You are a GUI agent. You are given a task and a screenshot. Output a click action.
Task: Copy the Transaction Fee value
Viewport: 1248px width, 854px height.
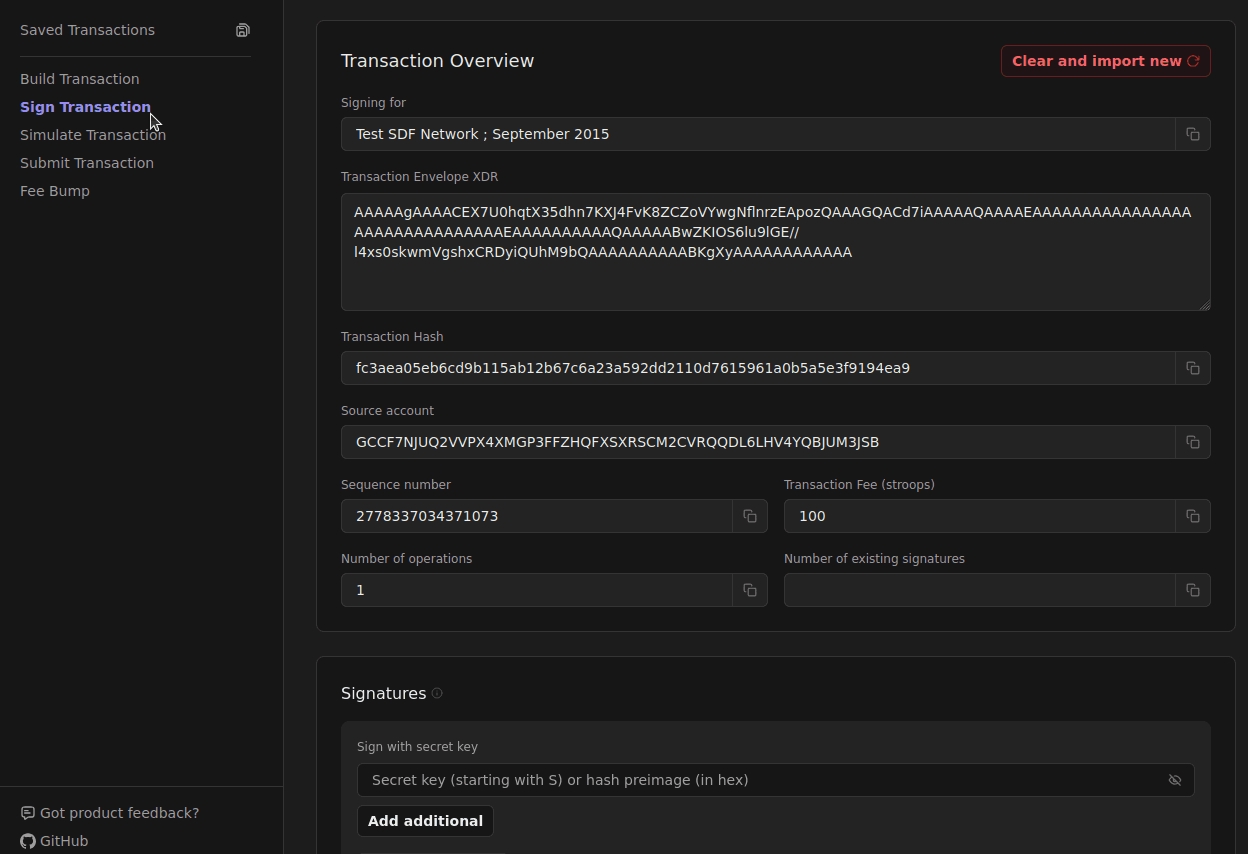[1192, 516]
